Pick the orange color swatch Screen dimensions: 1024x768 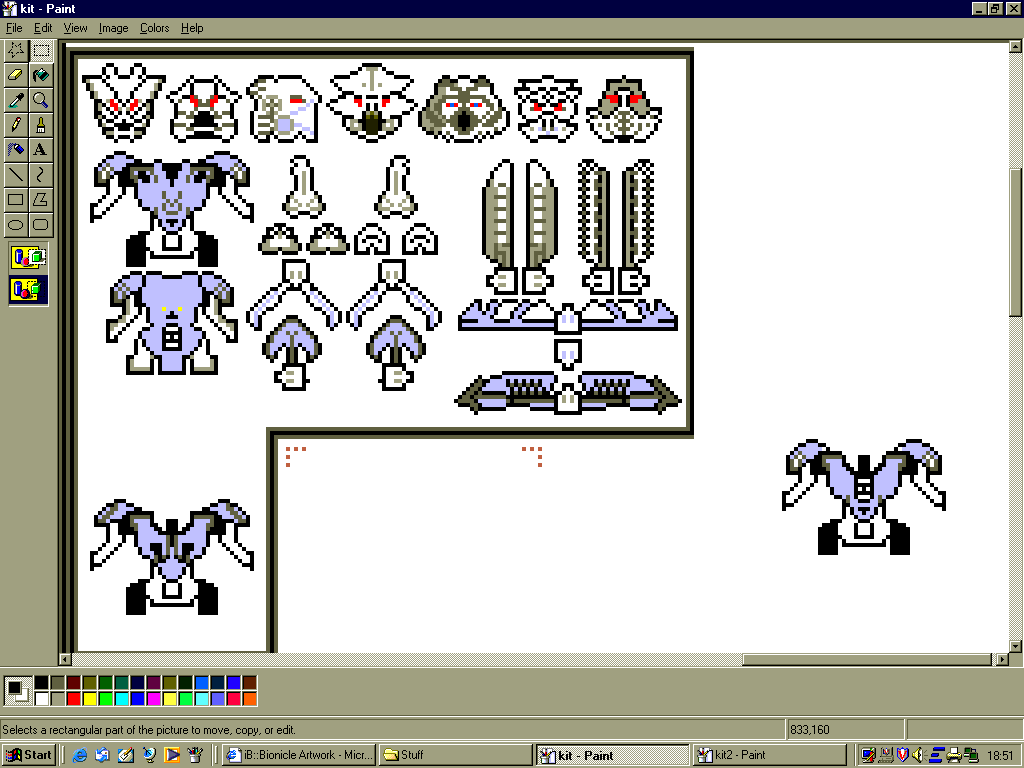(x=249, y=699)
